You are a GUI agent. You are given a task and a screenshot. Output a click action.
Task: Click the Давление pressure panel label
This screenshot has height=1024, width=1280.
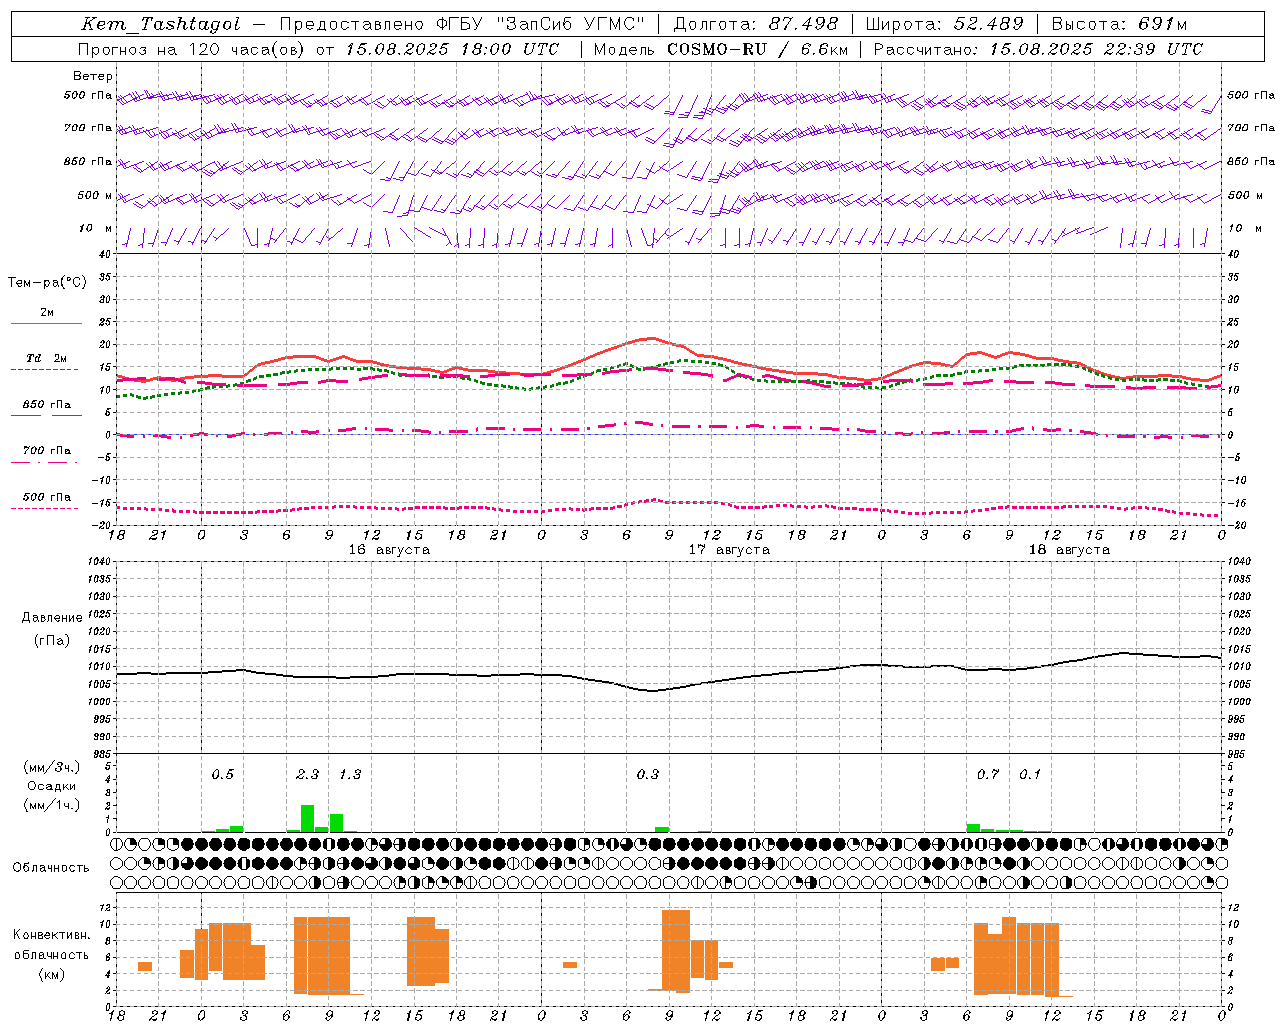click(x=52, y=618)
